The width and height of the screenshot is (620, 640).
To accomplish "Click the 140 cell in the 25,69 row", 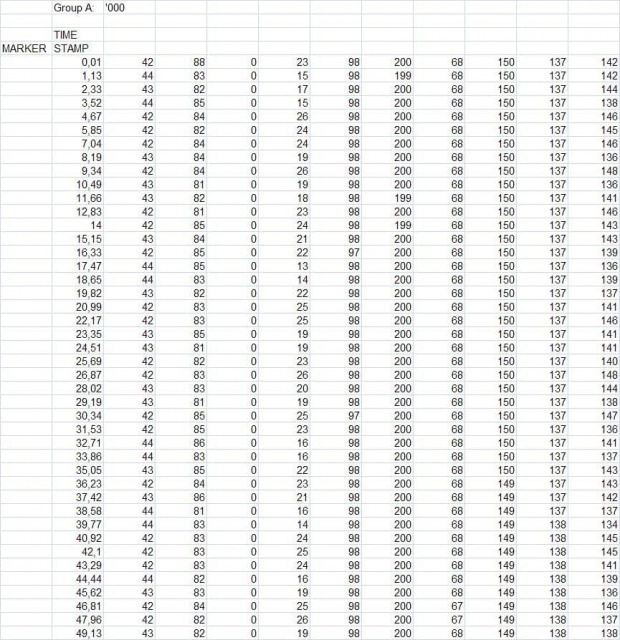I will point(594,361).
